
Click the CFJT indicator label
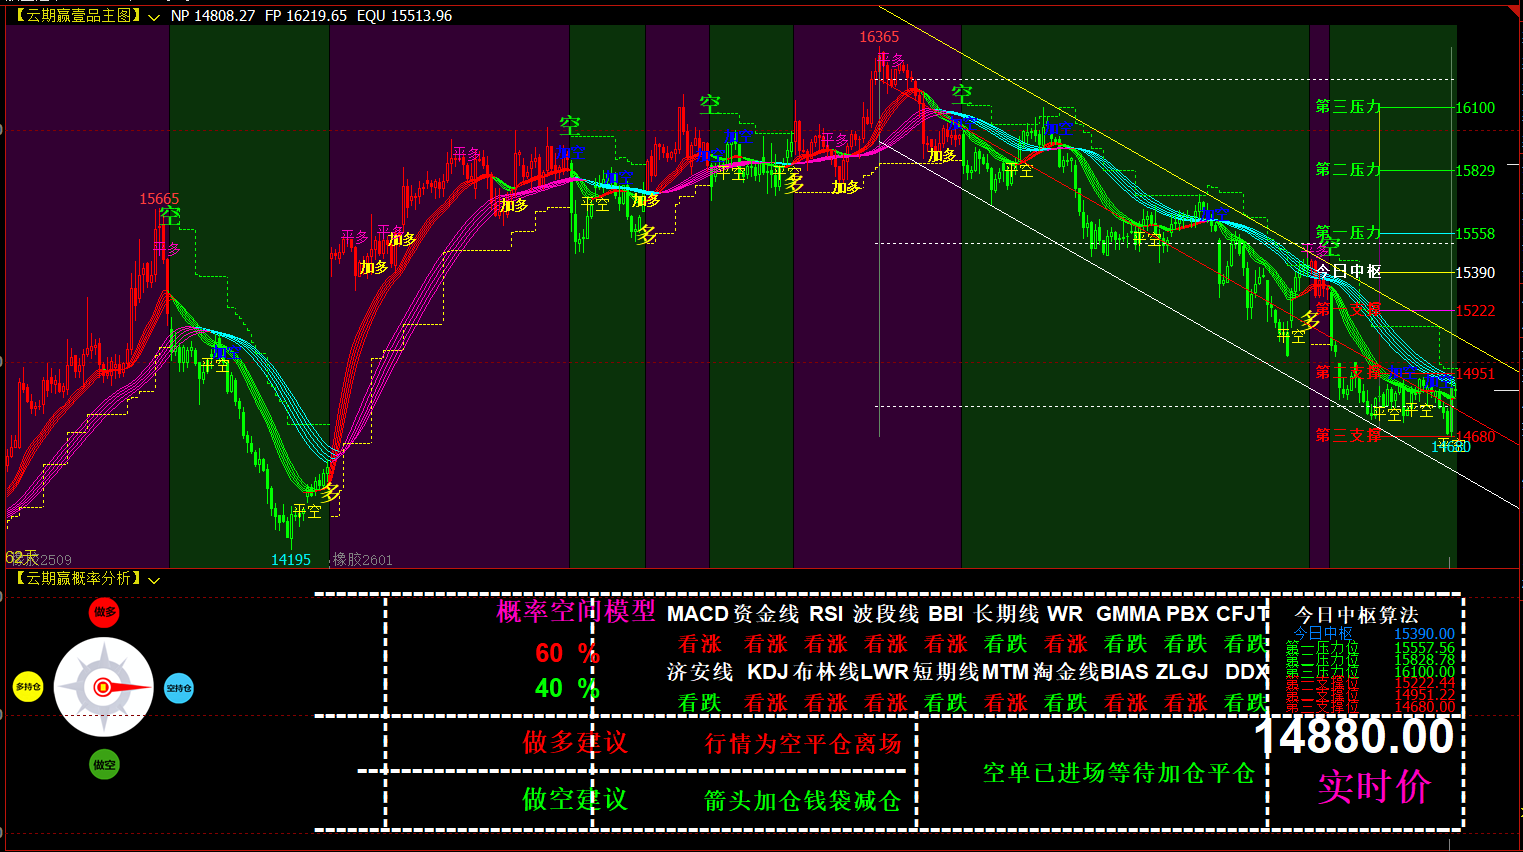[x=1242, y=614]
